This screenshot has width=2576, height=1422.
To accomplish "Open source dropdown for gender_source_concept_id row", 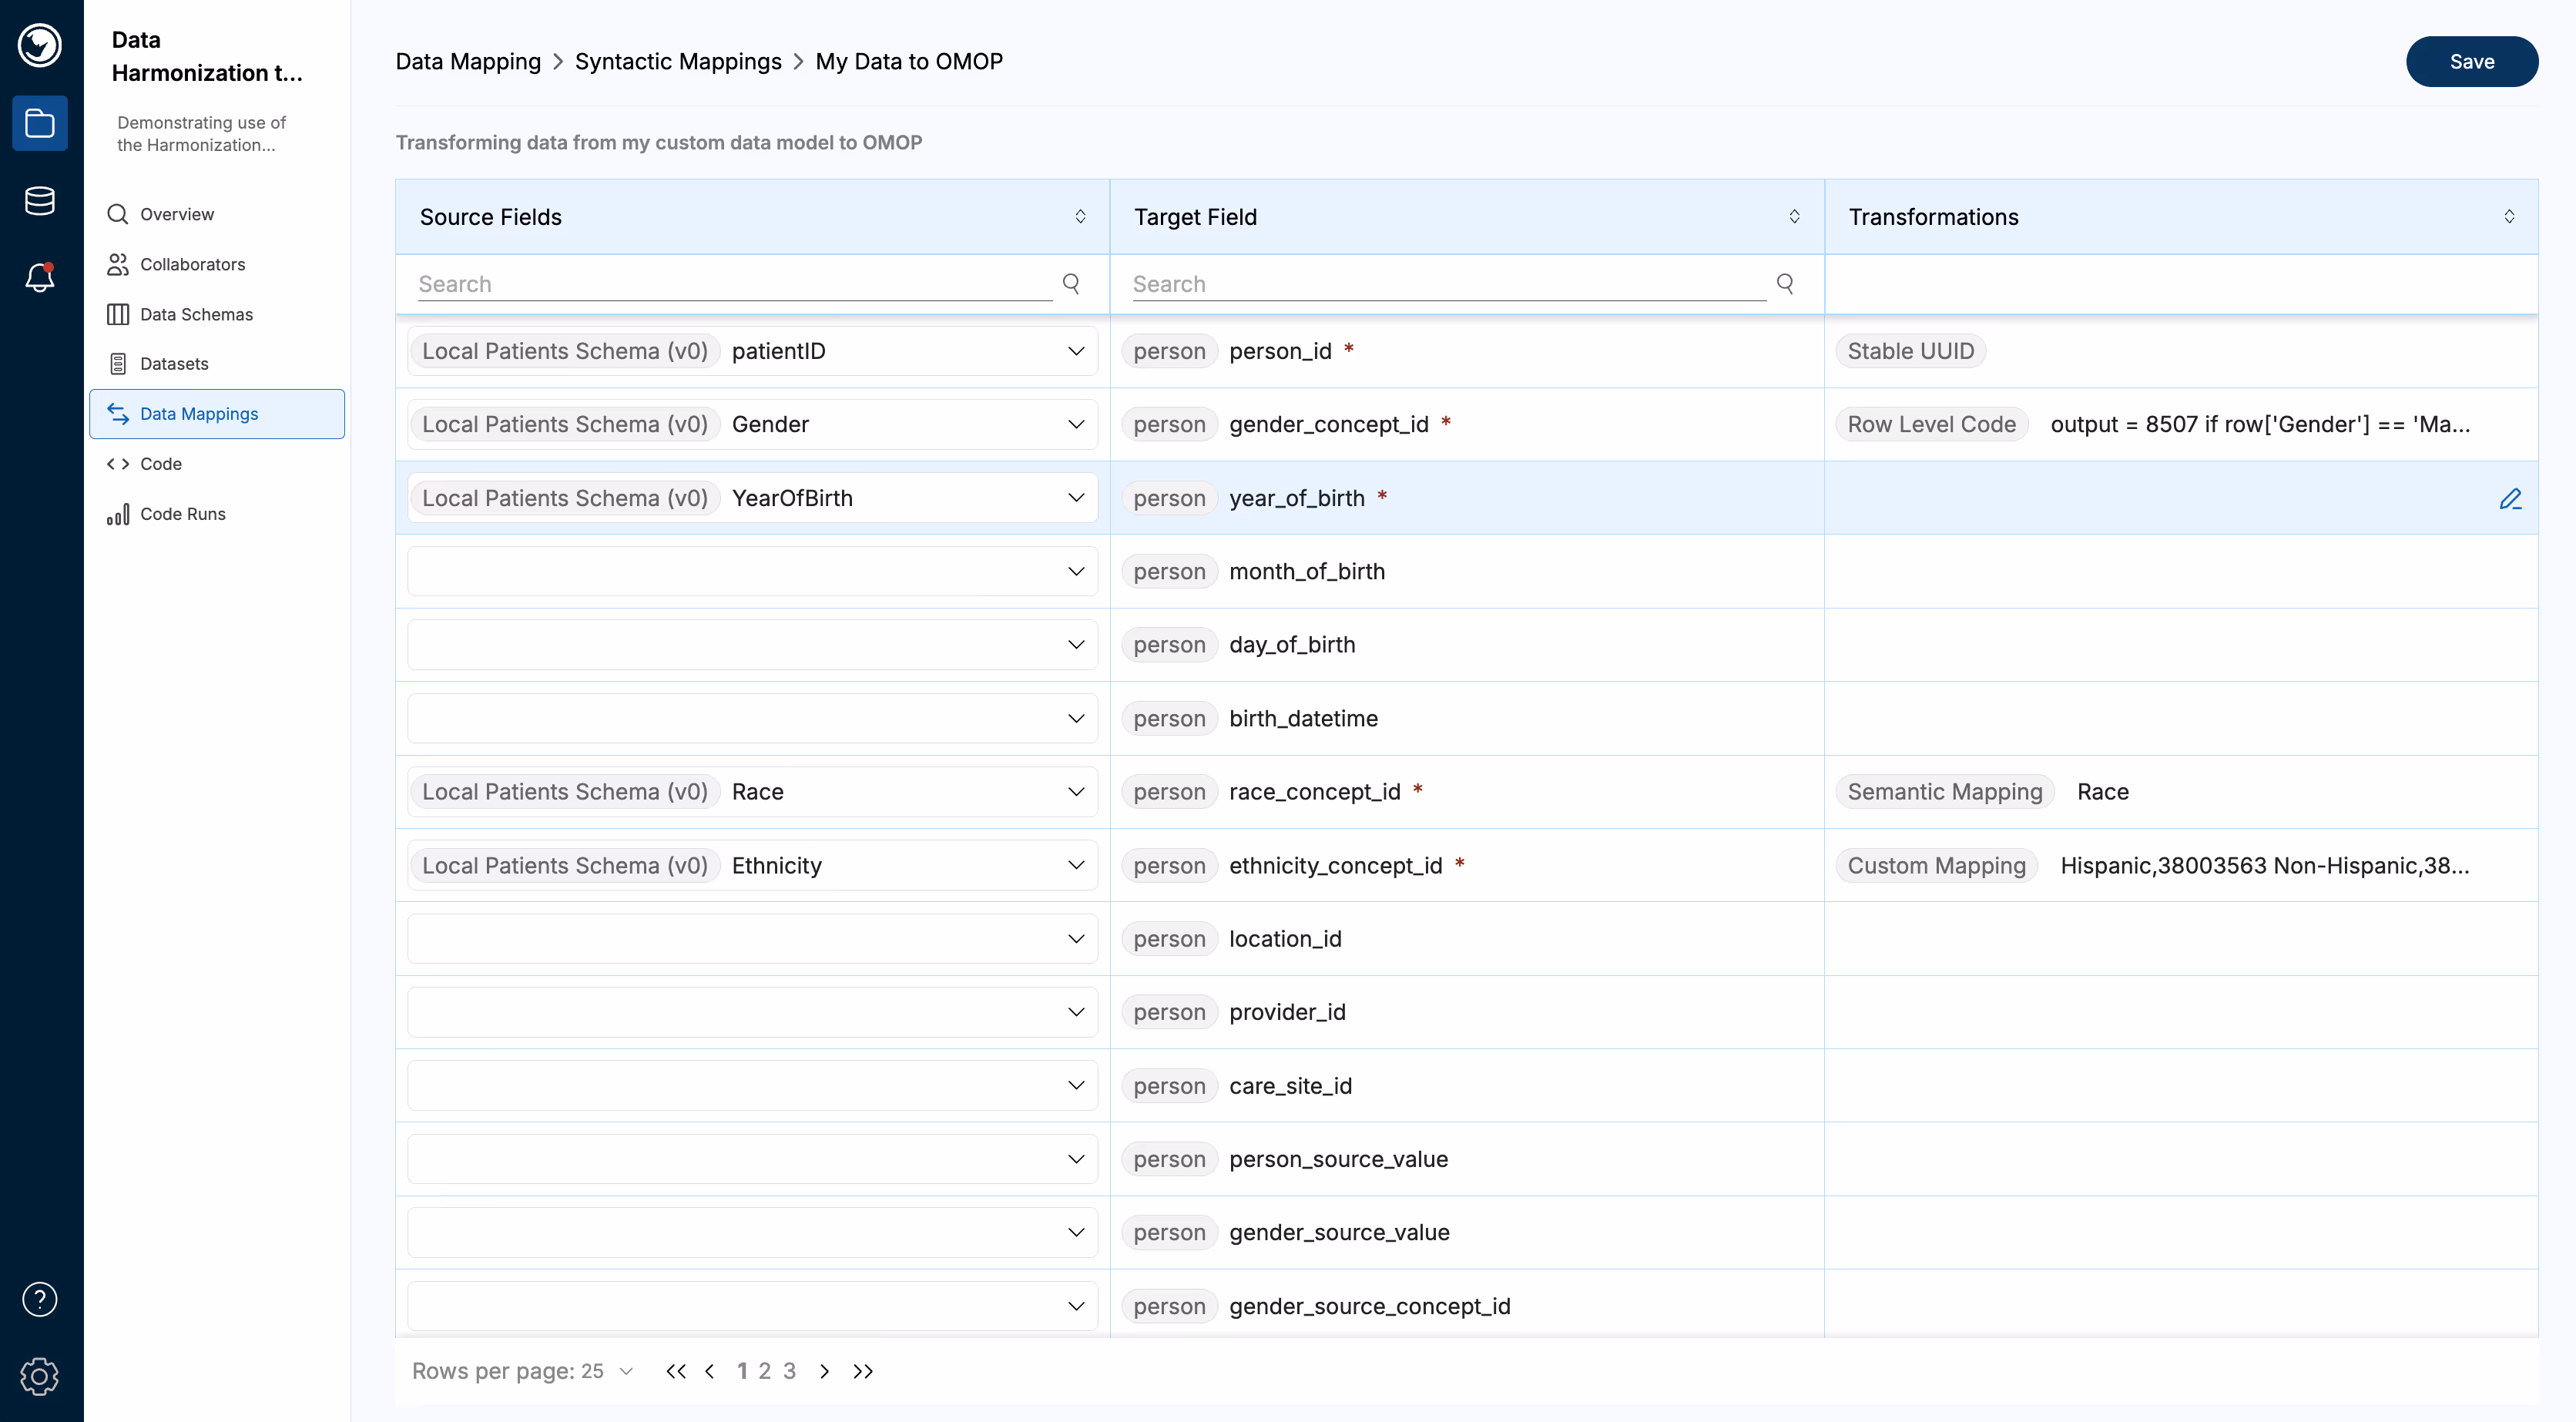I will pos(752,1306).
